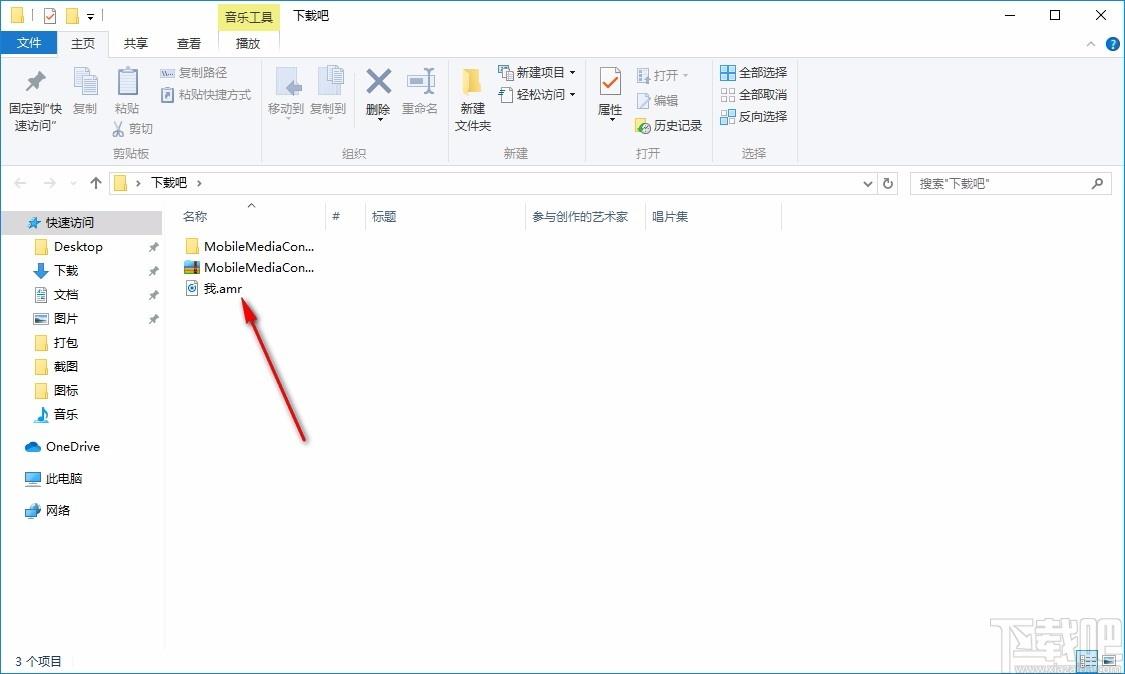This screenshot has width=1125, height=674.
Task: Select MobileMediaCon... archive file
Action: coord(250,268)
